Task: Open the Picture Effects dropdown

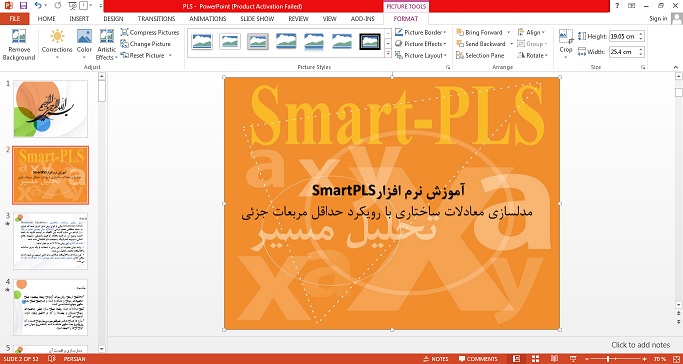Action: 445,44
